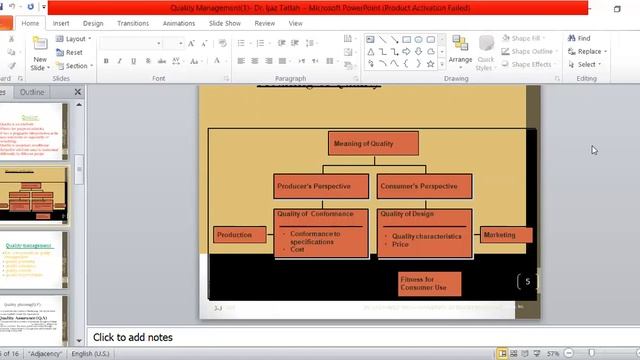Increase the font size

[x=191, y=43]
